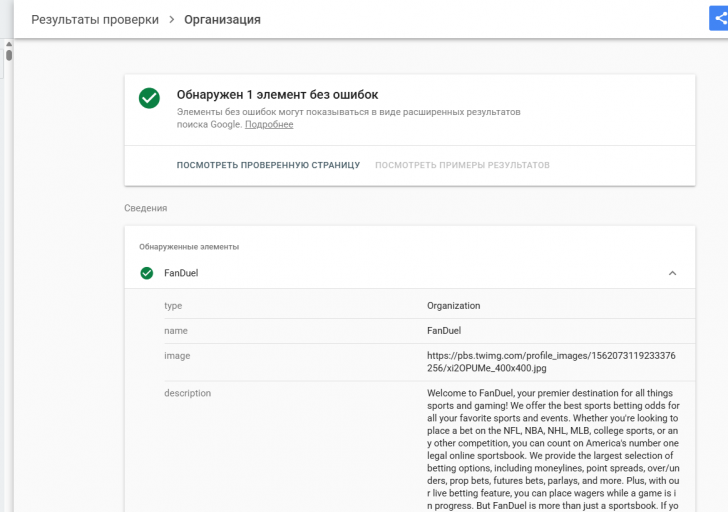Click the left panel scrollbar thumb
Image resolution: width=728 pixels, height=512 pixels.
[x=9, y=56]
